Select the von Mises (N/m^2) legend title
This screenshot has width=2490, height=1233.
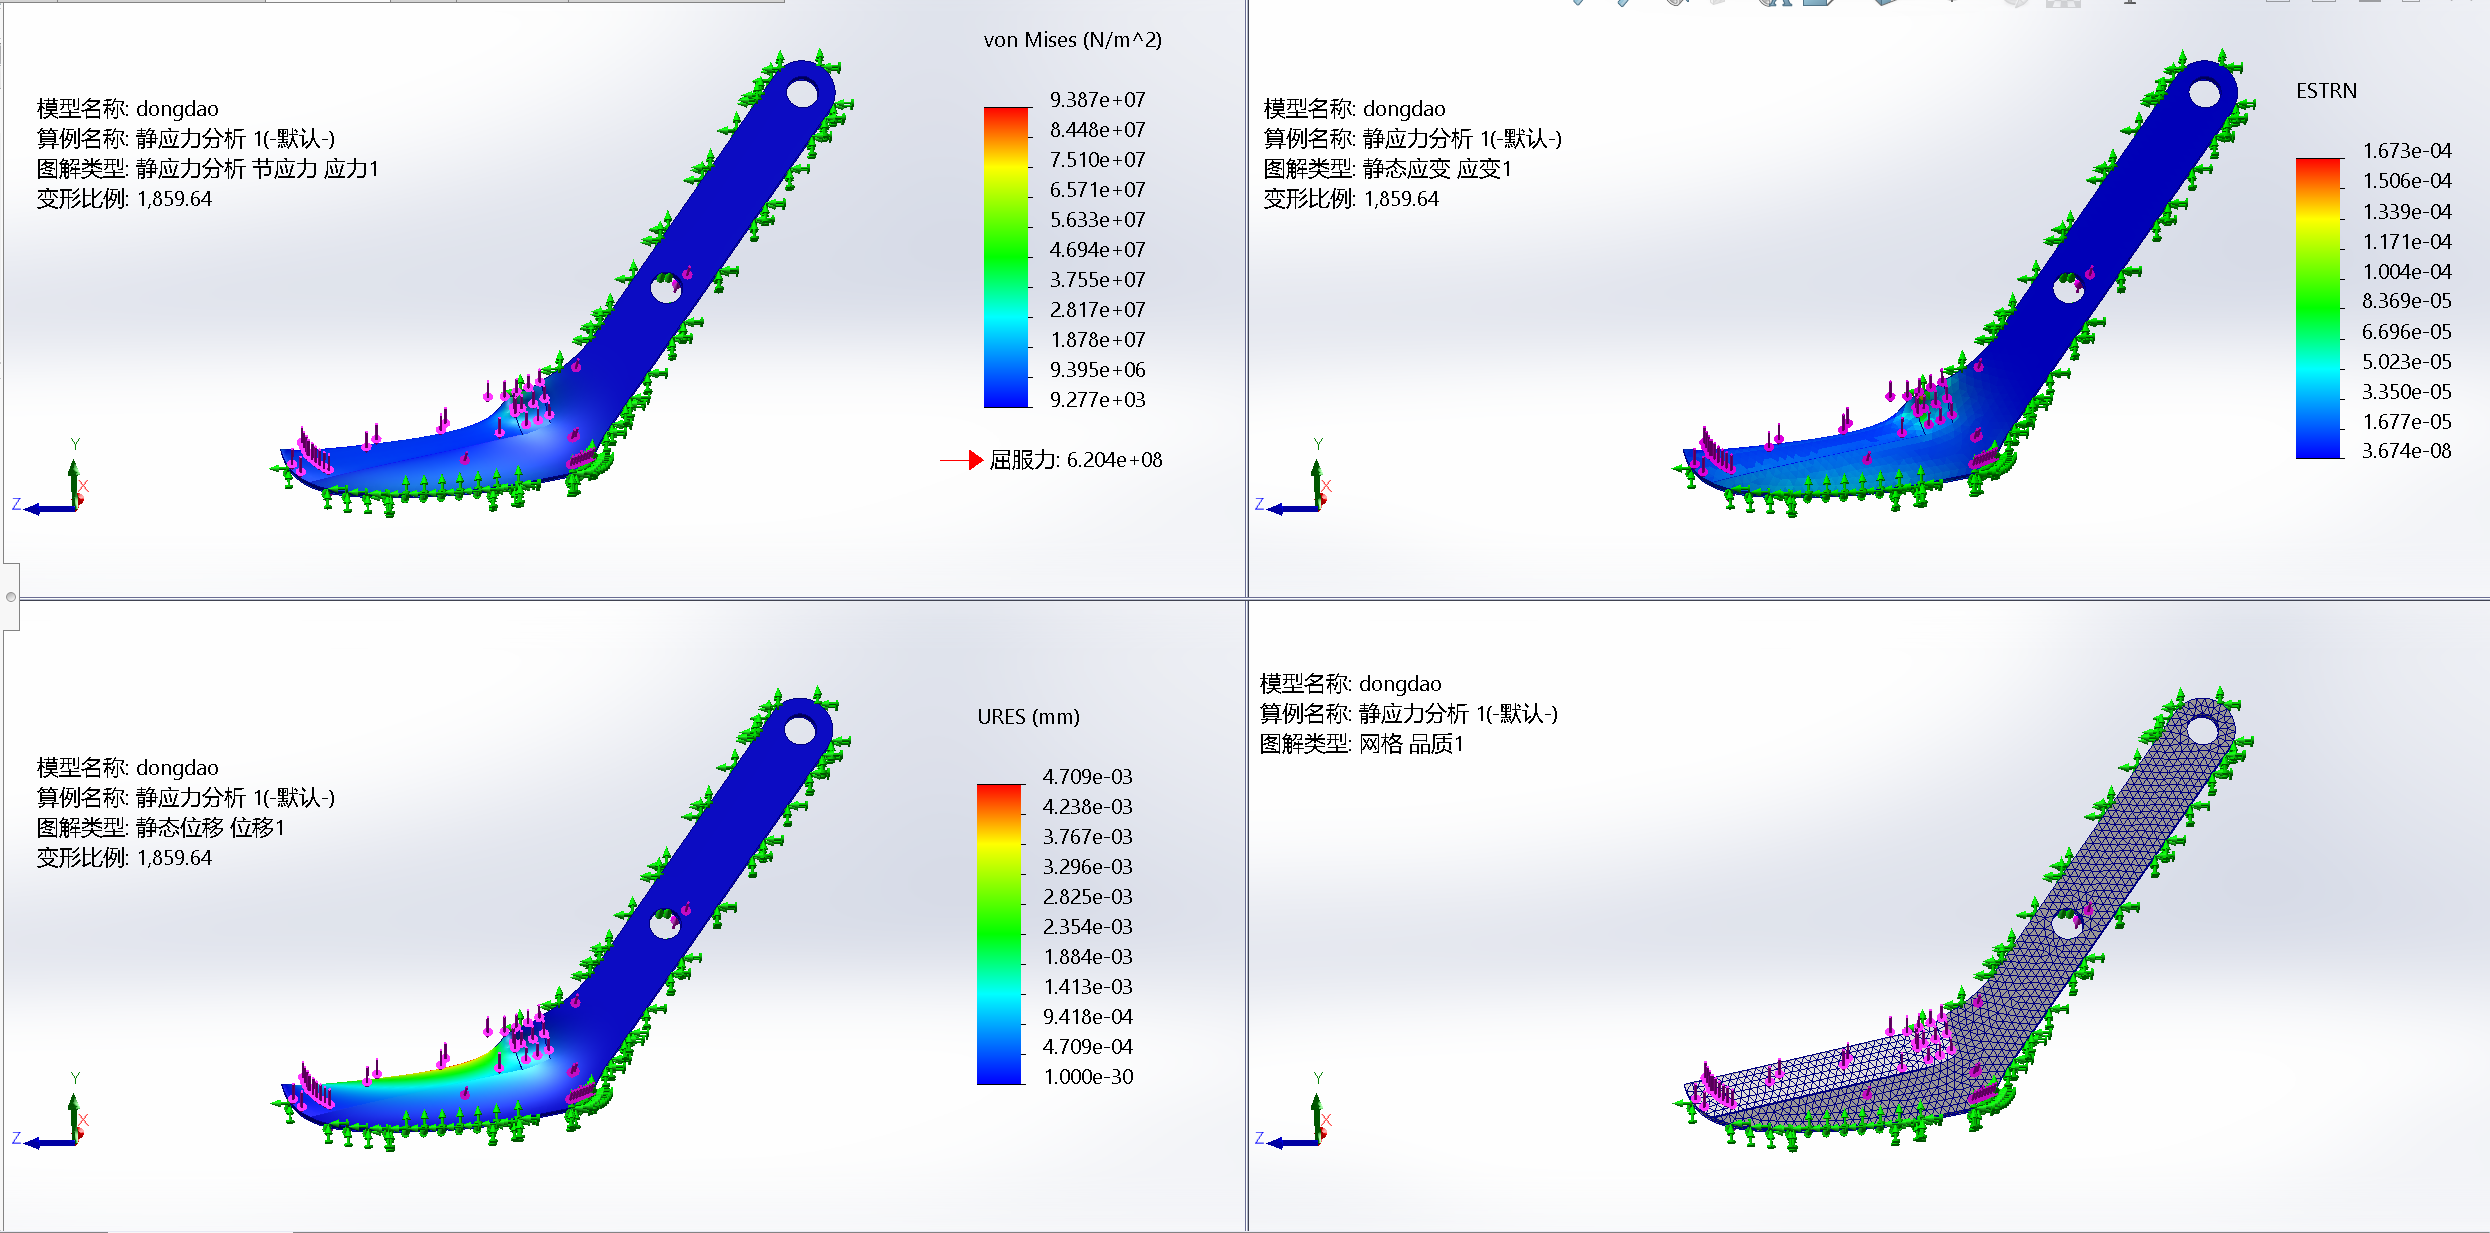point(1072,40)
